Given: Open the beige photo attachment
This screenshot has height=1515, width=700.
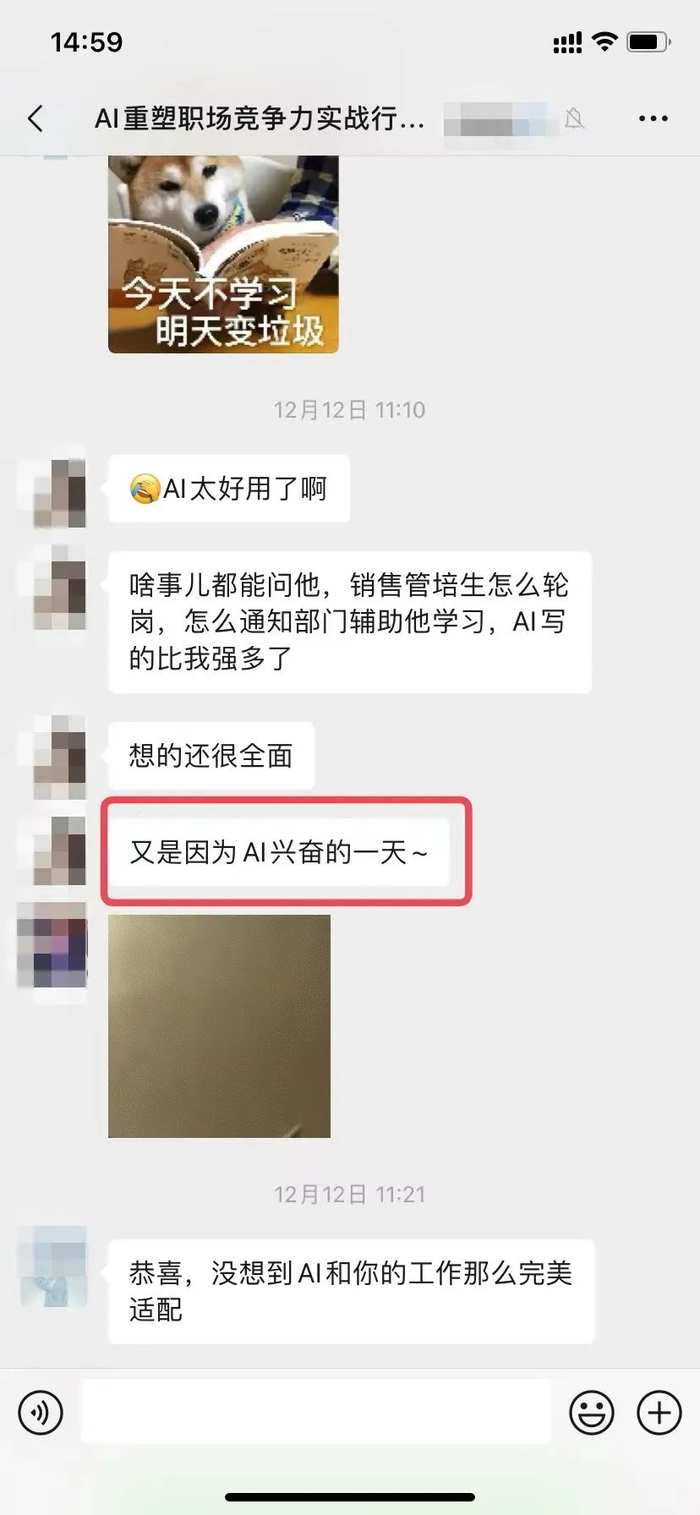Looking at the screenshot, I should [x=219, y=1026].
